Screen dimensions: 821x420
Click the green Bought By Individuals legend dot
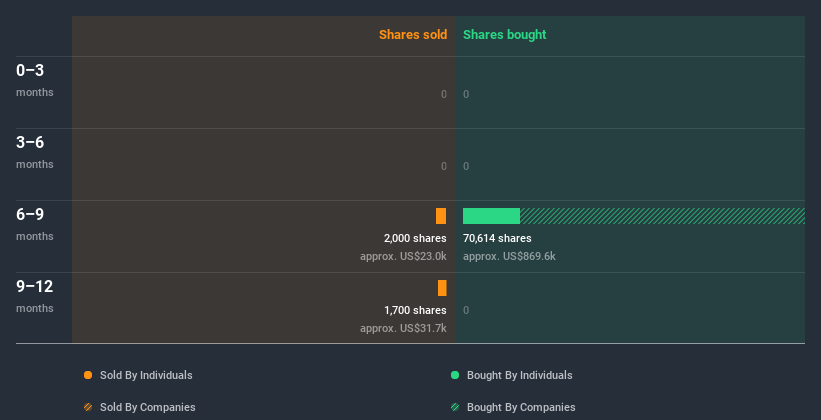455,375
